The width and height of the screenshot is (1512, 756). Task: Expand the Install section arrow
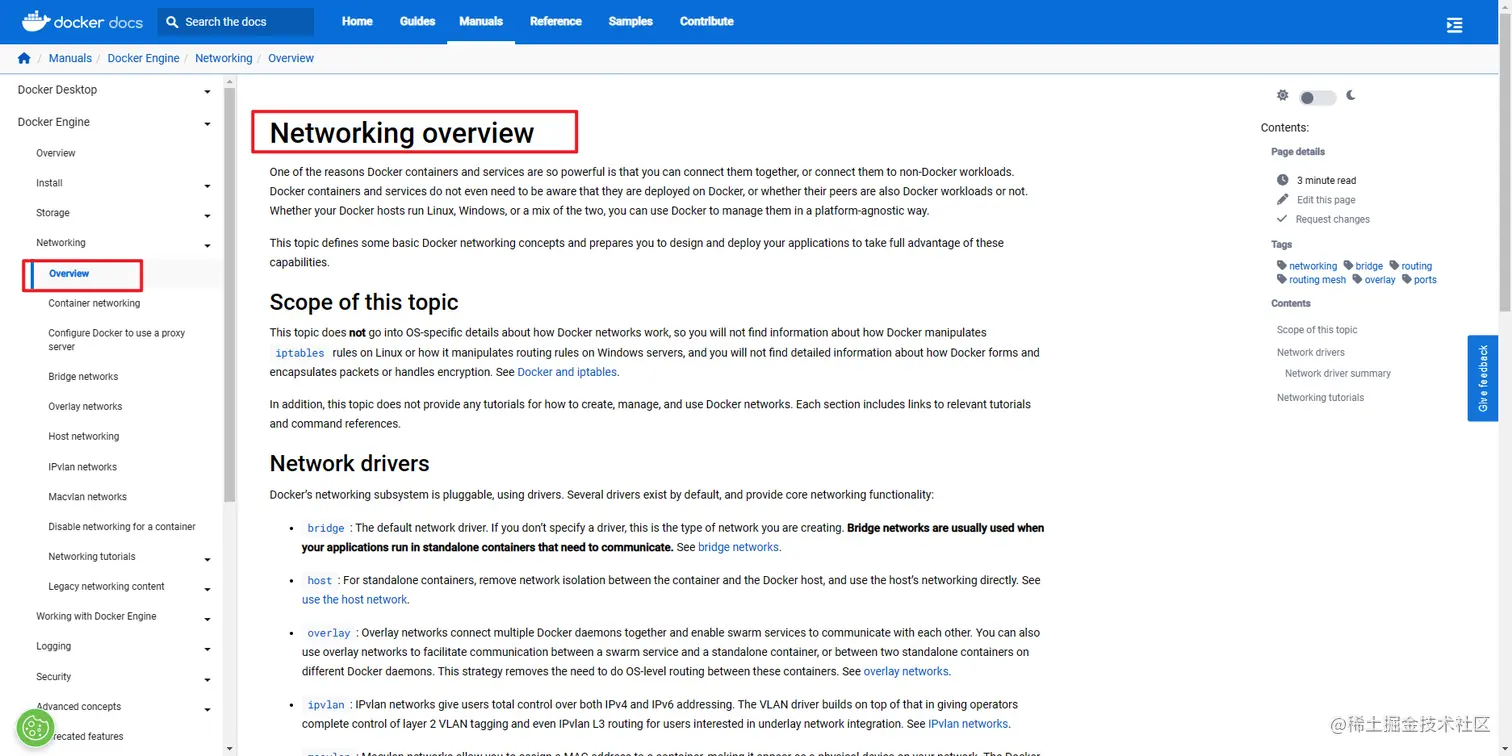tap(207, 185)
